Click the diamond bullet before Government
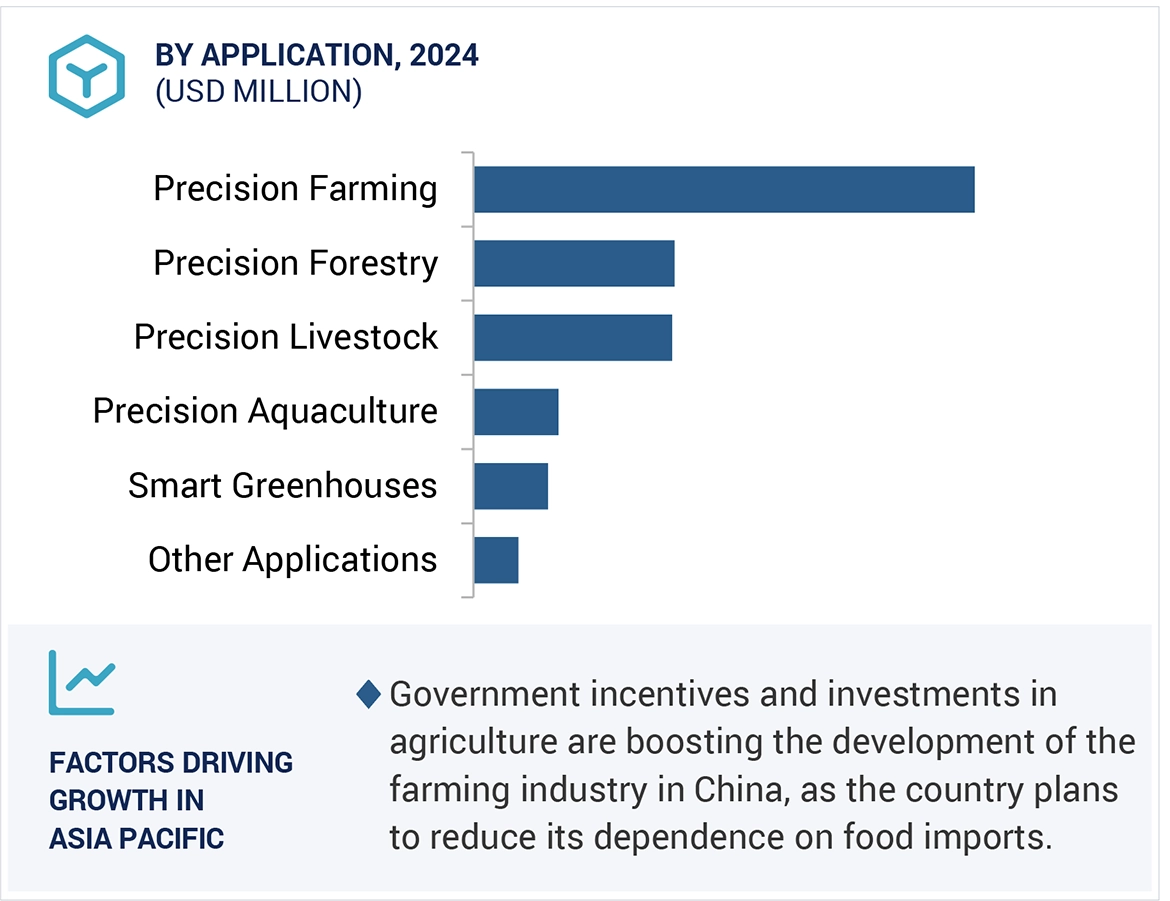The height and width of the screenshot is (901, 1170). (x=369, y=694)
